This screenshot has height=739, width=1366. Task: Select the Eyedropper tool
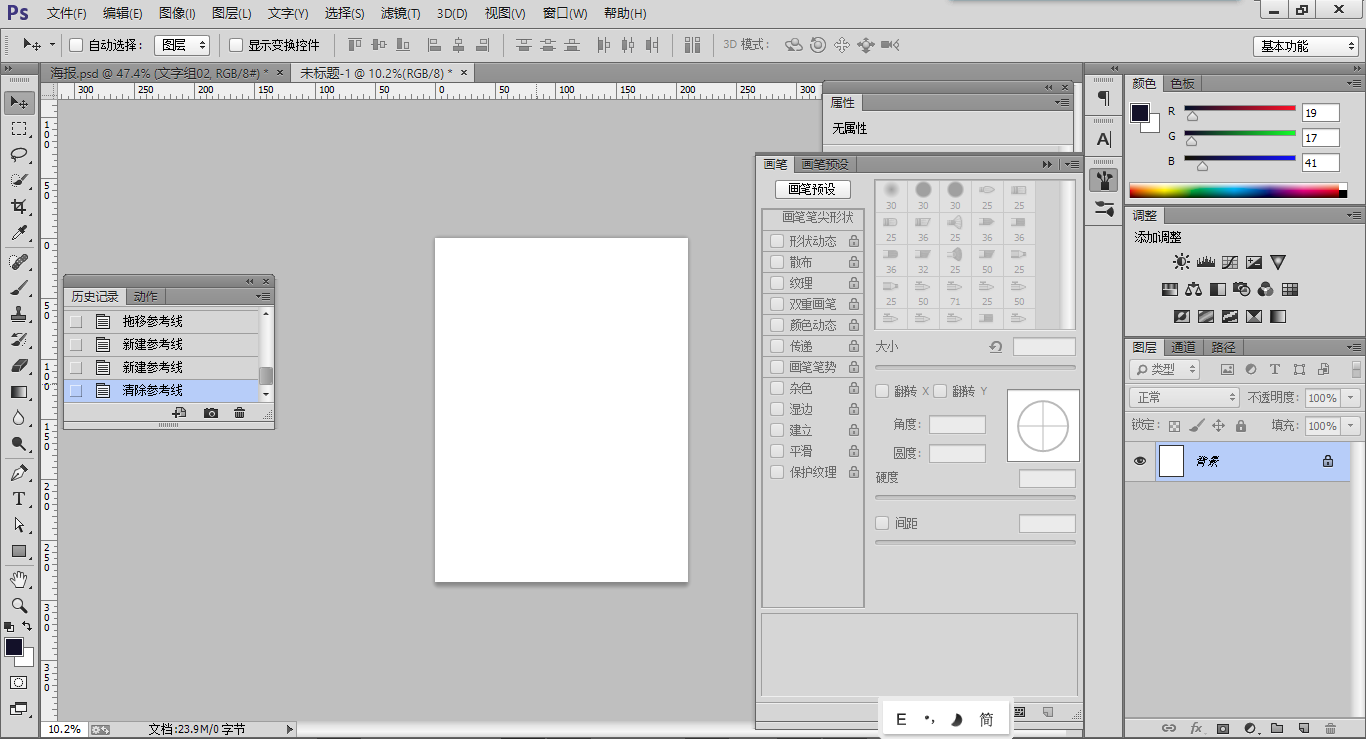coord(19,232)
